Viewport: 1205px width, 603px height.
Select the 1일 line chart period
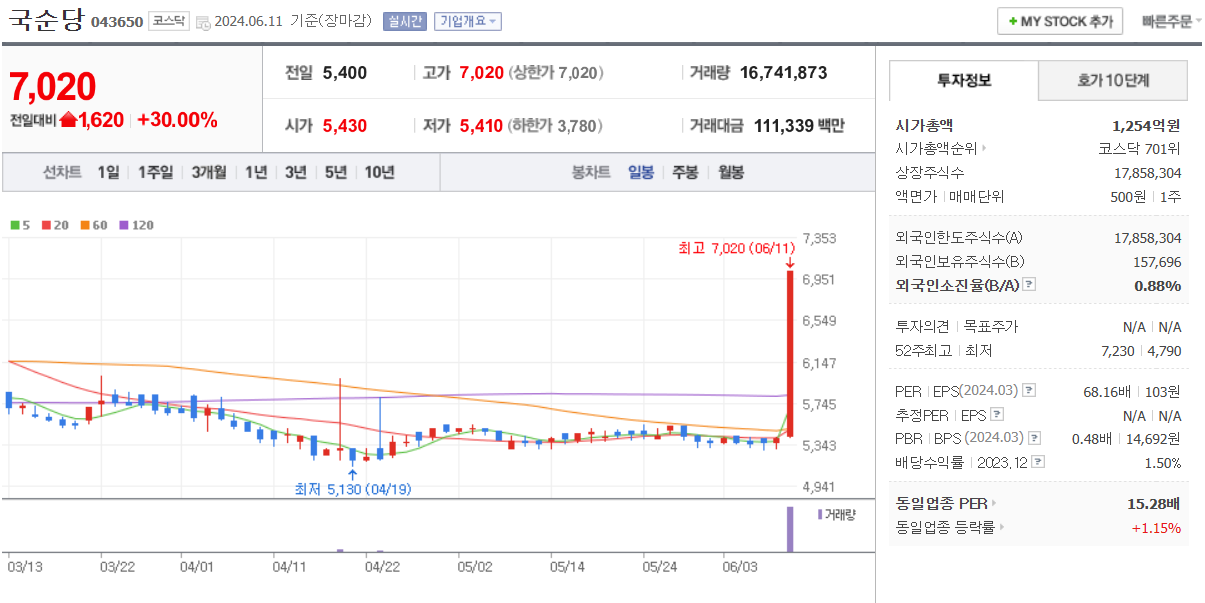108,172
